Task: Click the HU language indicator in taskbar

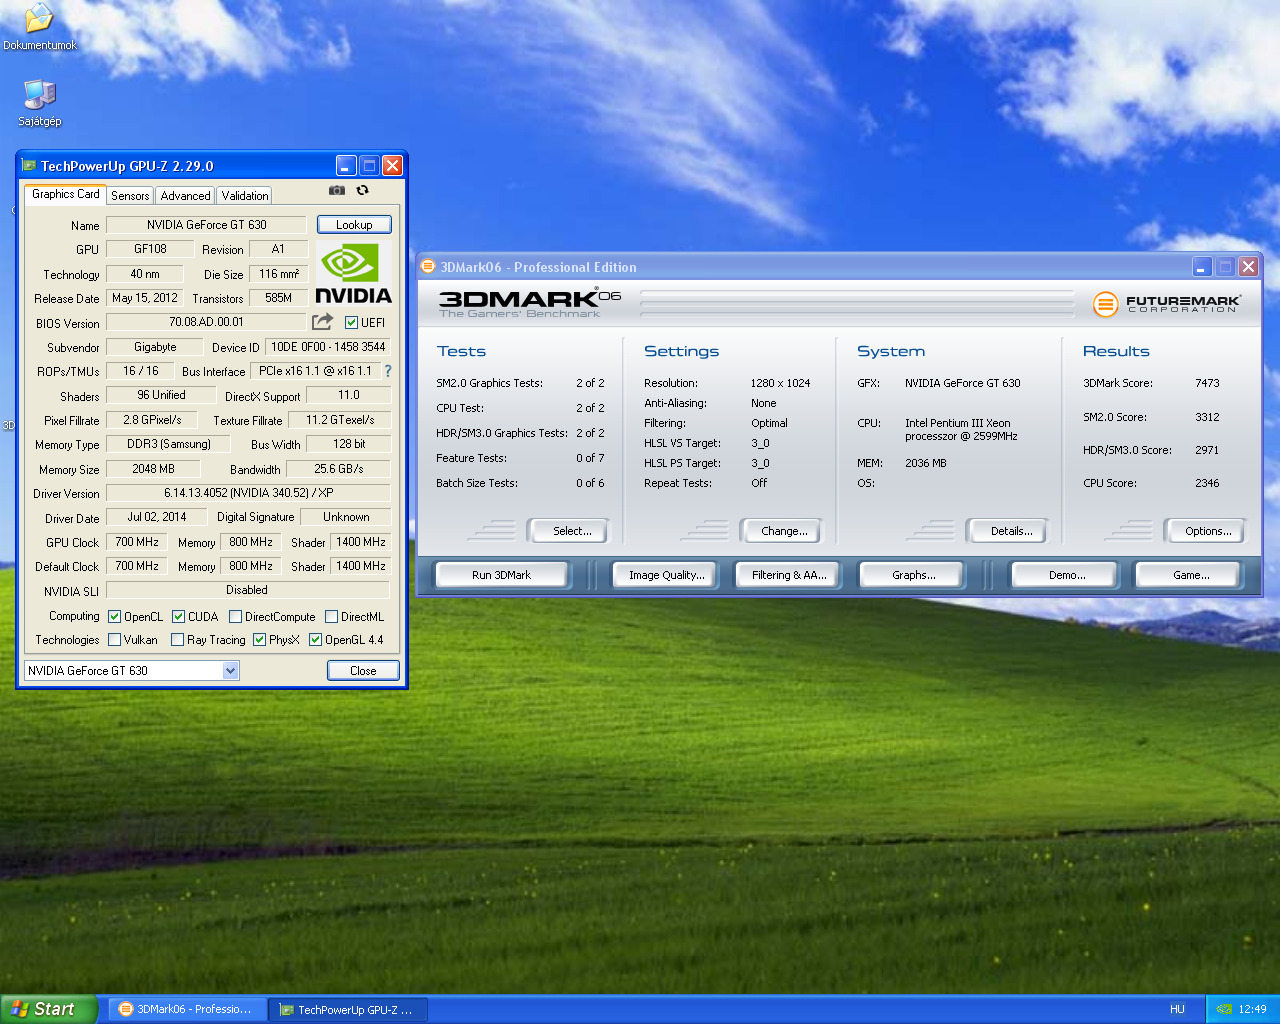Action: pos(1177,1009)
